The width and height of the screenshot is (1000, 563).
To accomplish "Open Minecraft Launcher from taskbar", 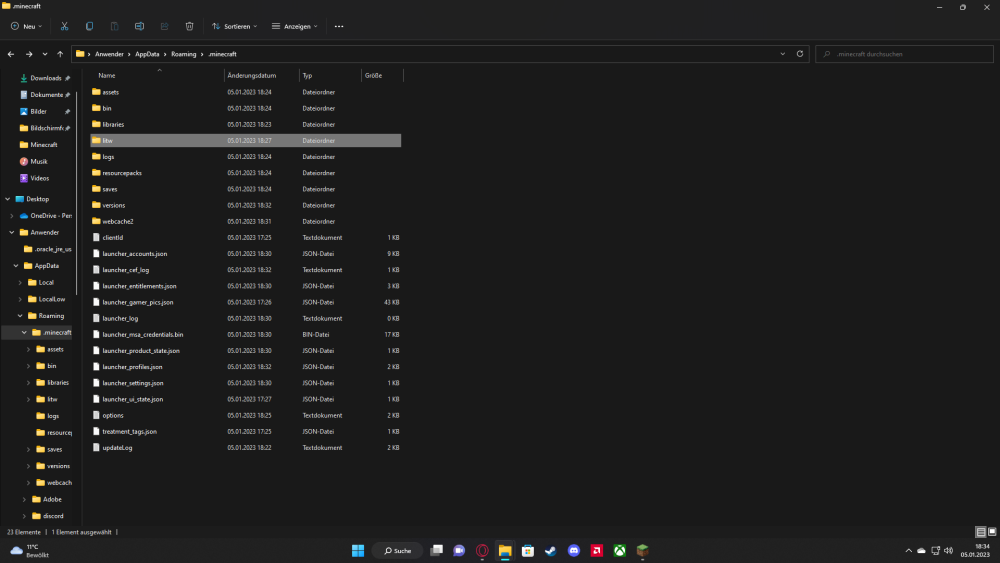I will (642, 550).
